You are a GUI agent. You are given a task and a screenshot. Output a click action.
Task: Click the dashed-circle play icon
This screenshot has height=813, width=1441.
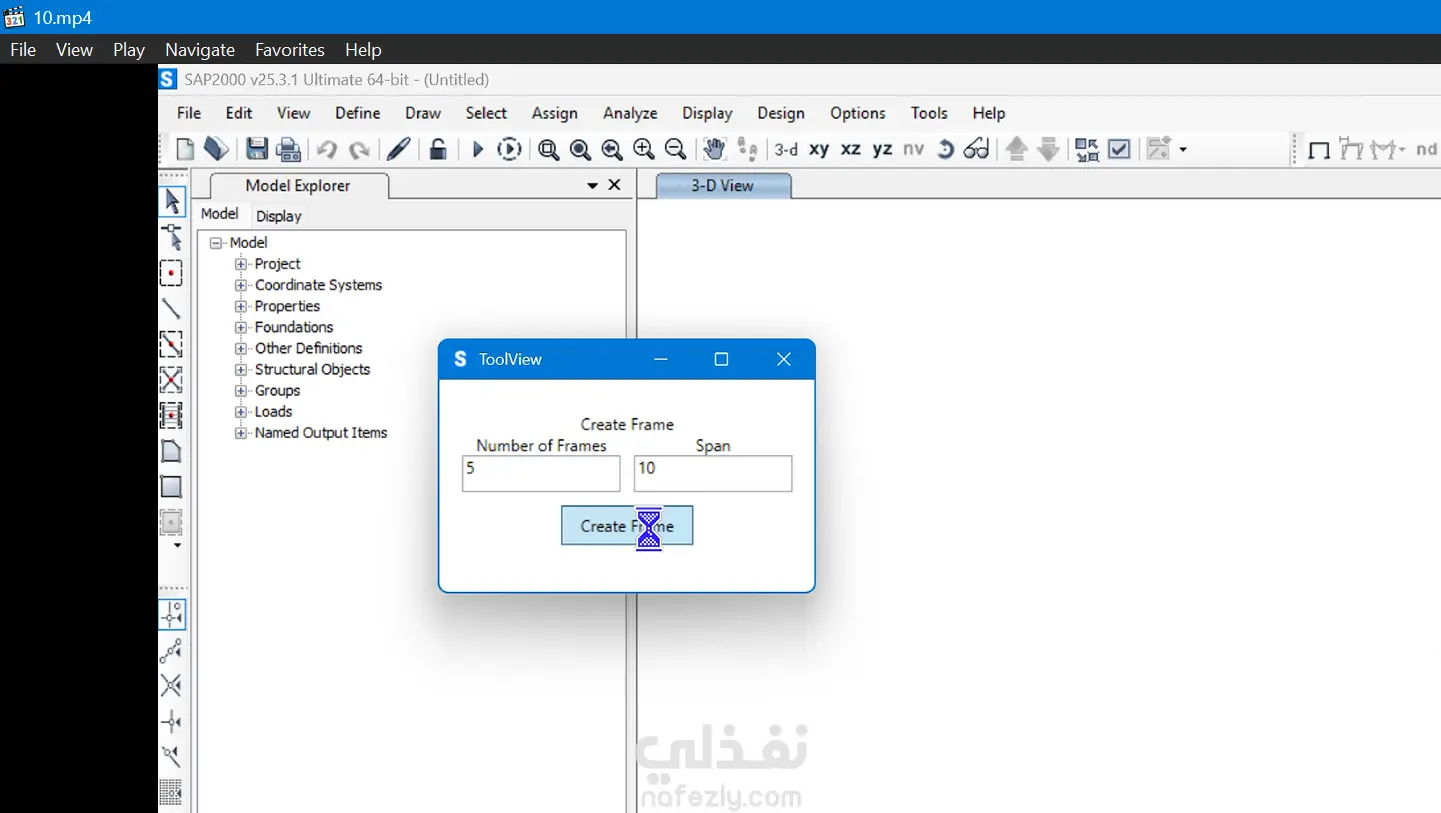510,149
